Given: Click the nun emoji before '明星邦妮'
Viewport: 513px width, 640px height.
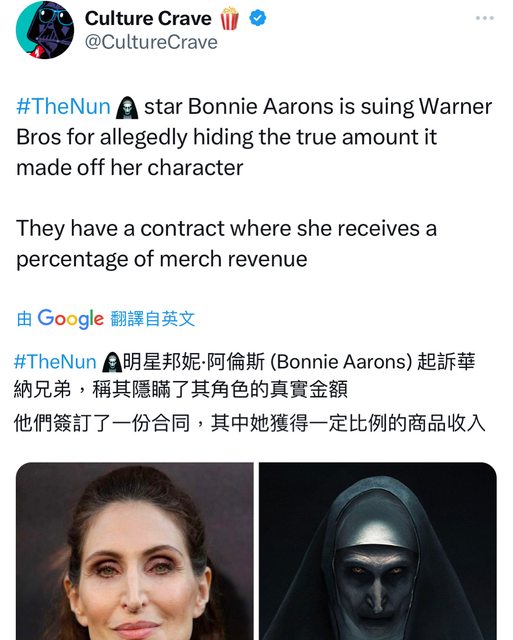Looking at the screenshot, I should coord(112,363).
